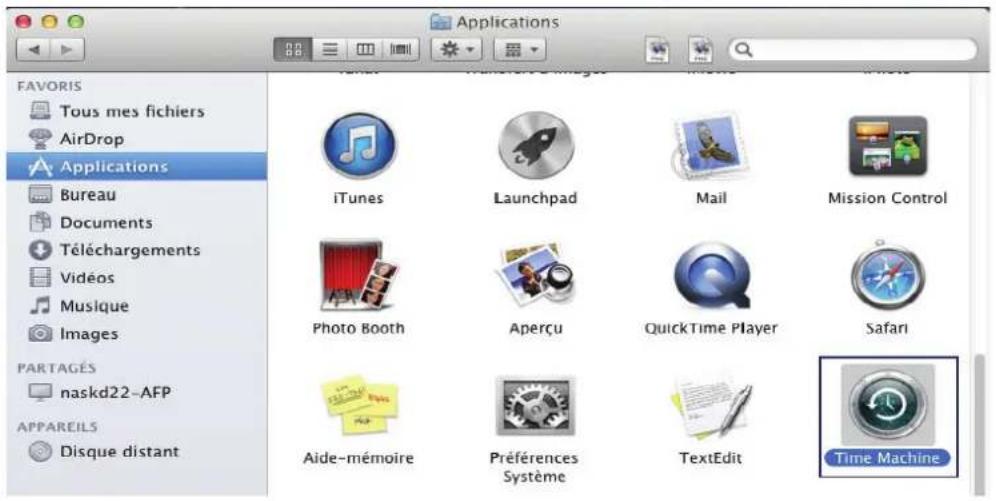Image resolution: width=996 pixels, height=501 pixels.
Task: Select Applications in the sidebar
Action: [137, 166]
